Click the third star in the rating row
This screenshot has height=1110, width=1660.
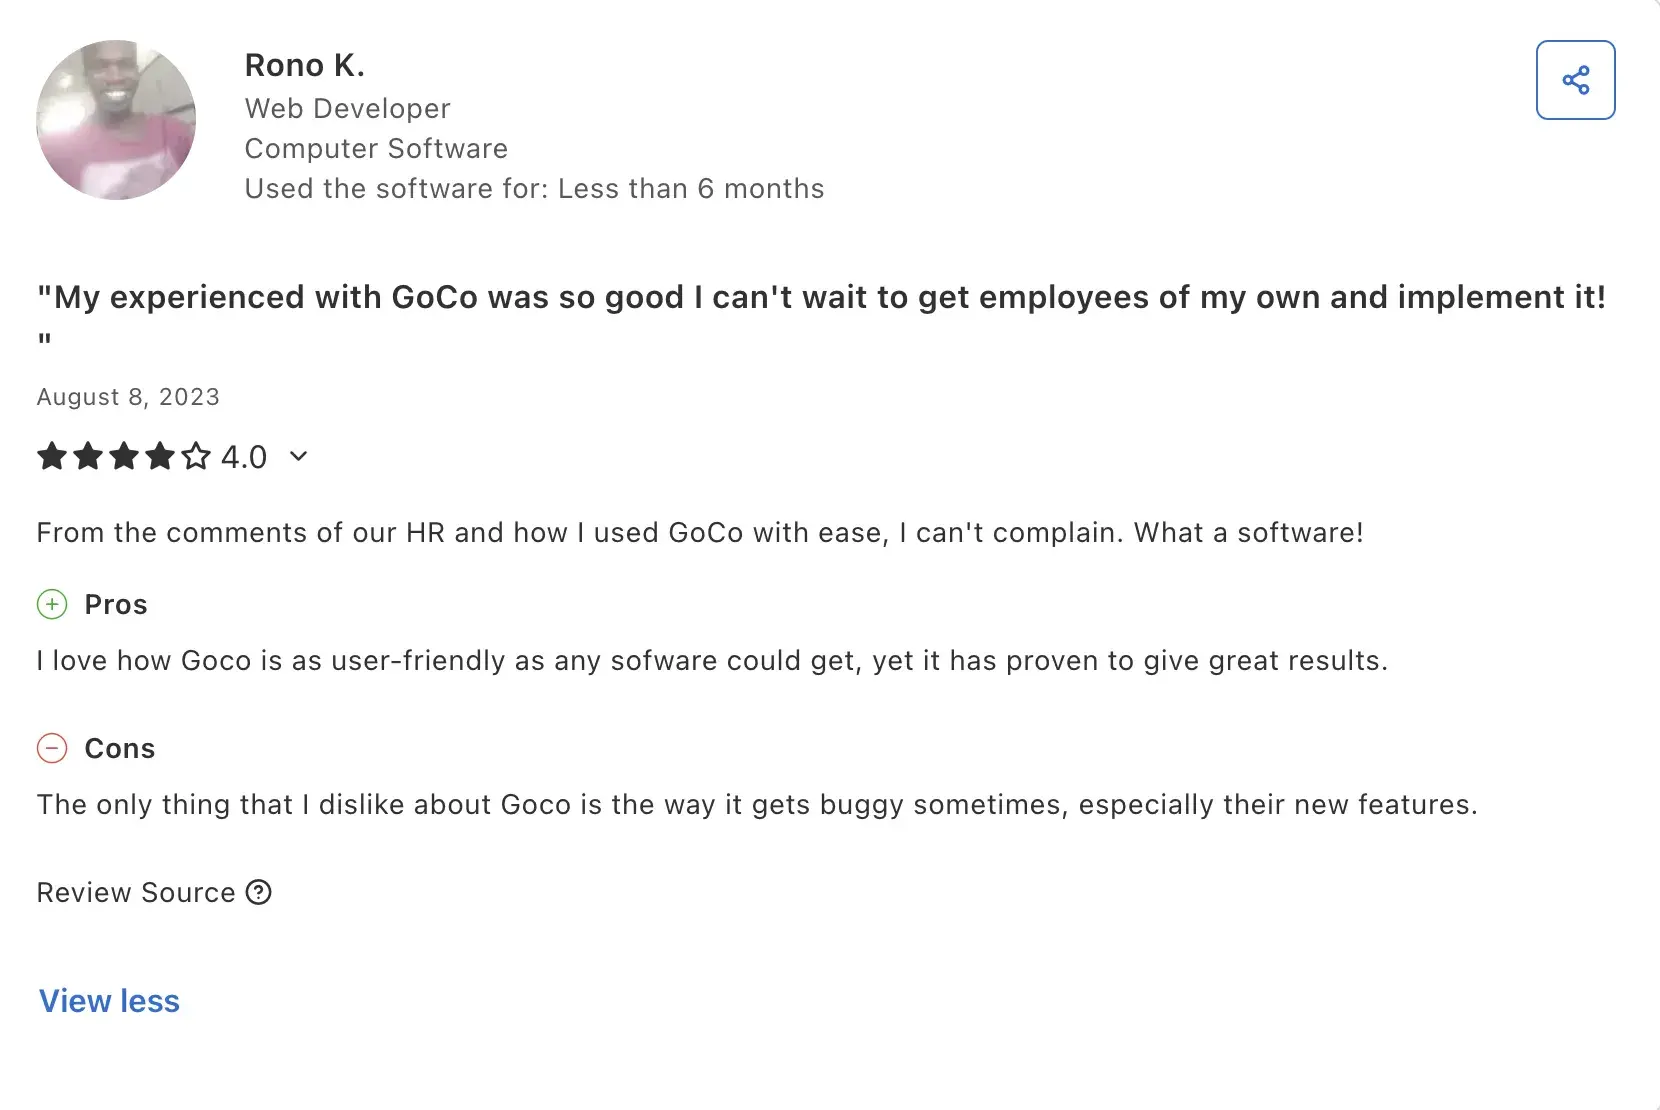124,457
